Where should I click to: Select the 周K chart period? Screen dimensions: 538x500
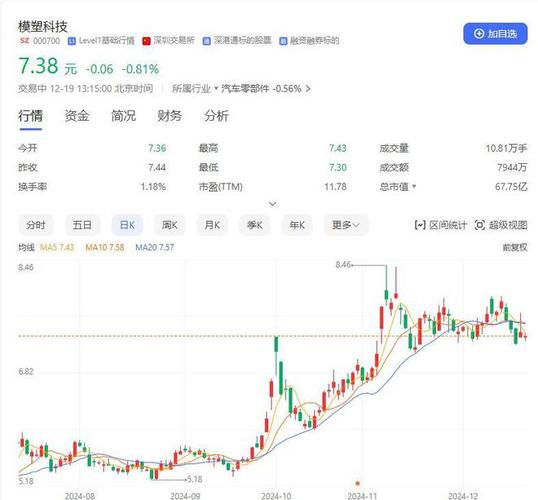(169, 225)
